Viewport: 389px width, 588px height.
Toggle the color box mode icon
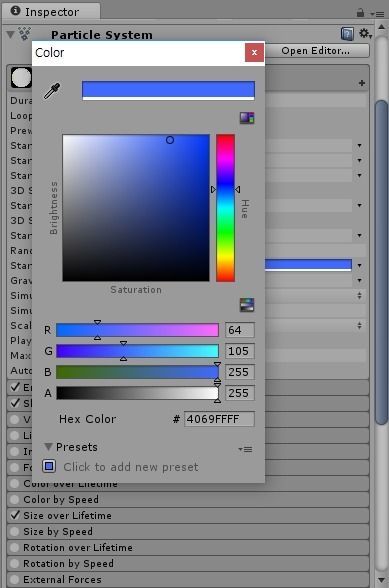pyautogui.click(x=247, y=118)
